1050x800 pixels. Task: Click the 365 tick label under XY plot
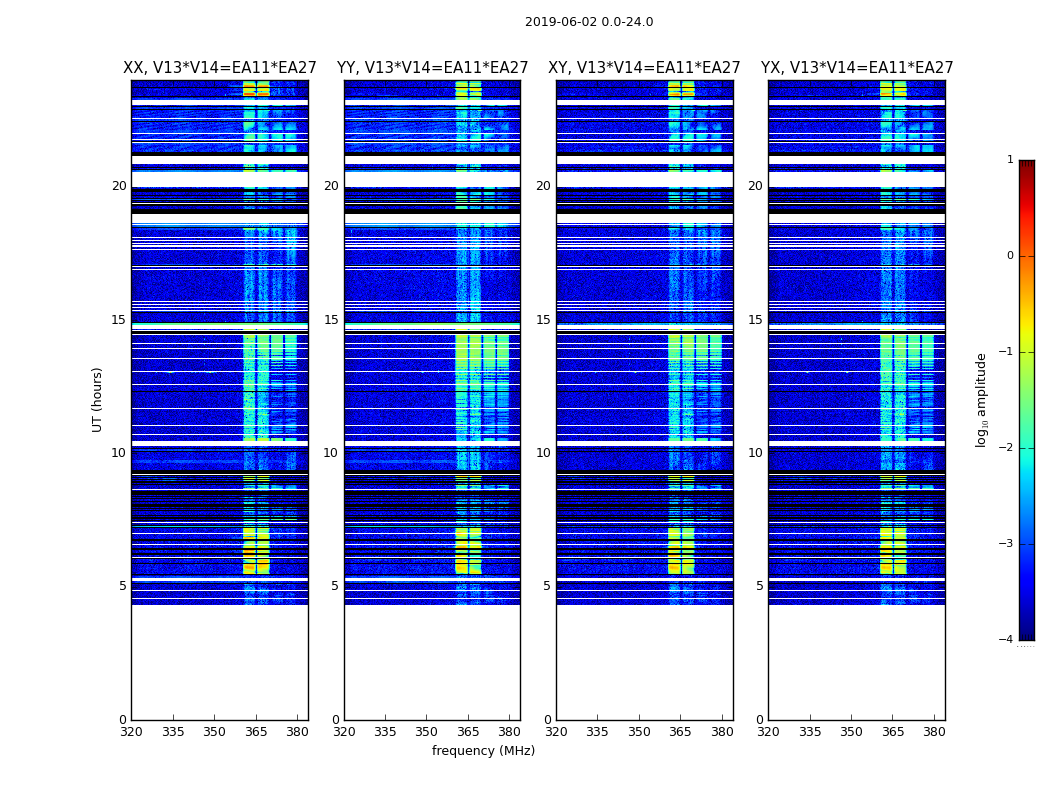(x=680, y=732)
